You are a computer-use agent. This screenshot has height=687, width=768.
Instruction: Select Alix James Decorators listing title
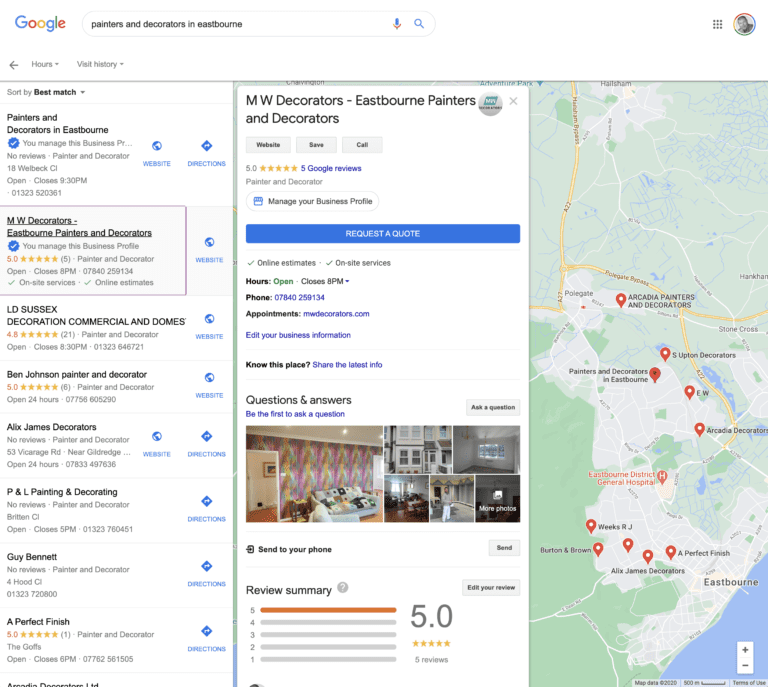coord(51,427)
